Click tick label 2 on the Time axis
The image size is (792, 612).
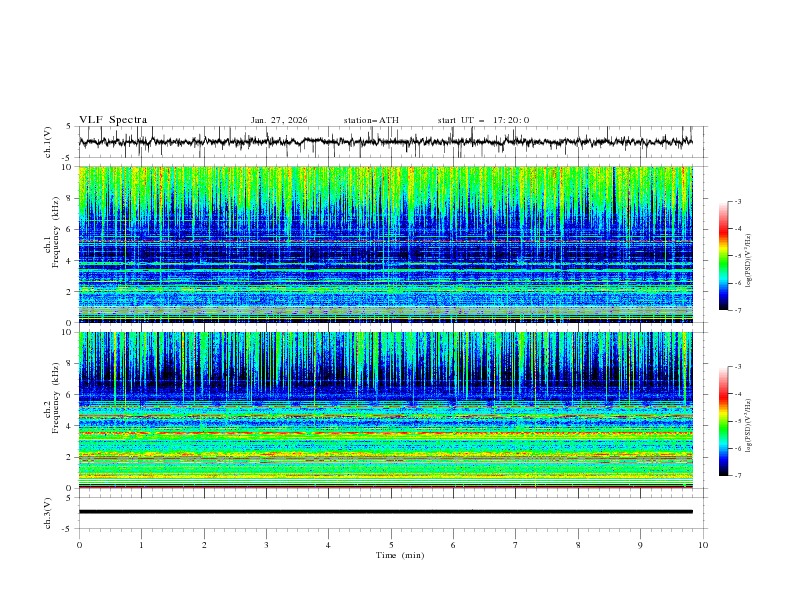pos(204,545)
